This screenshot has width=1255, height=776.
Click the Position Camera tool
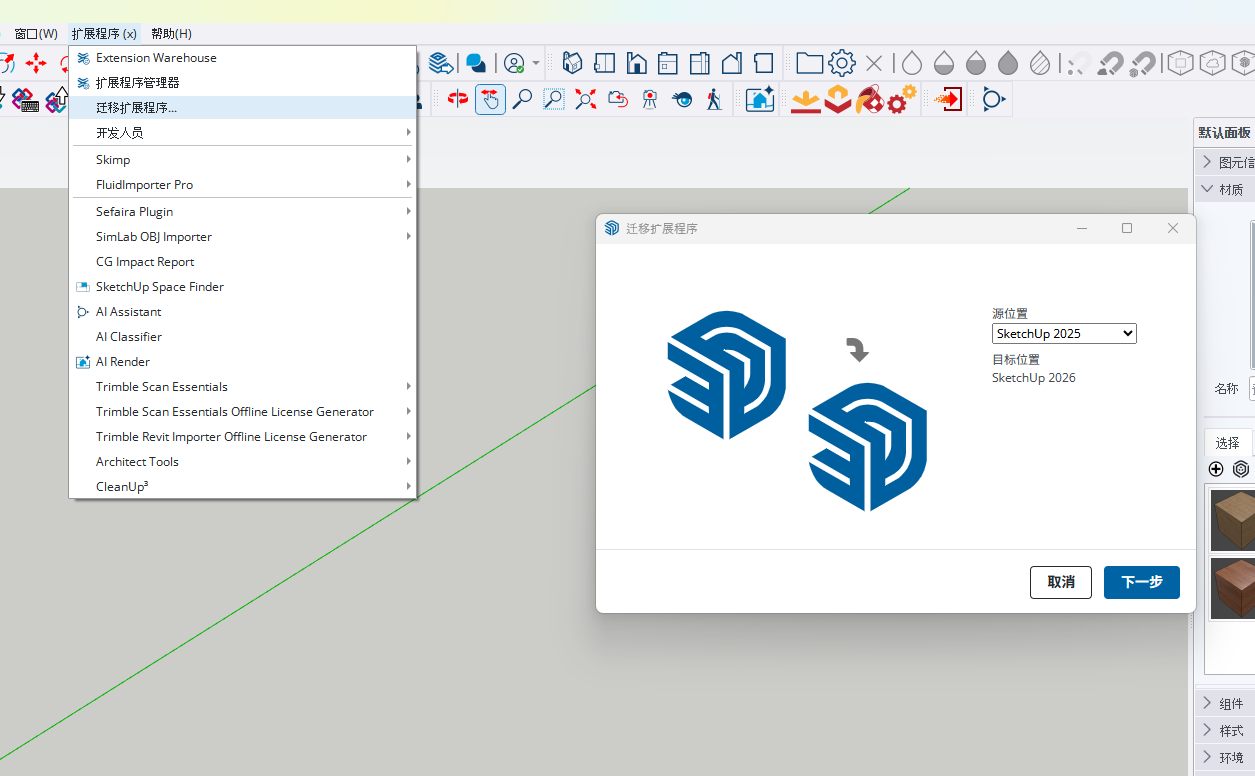point(650,99)
